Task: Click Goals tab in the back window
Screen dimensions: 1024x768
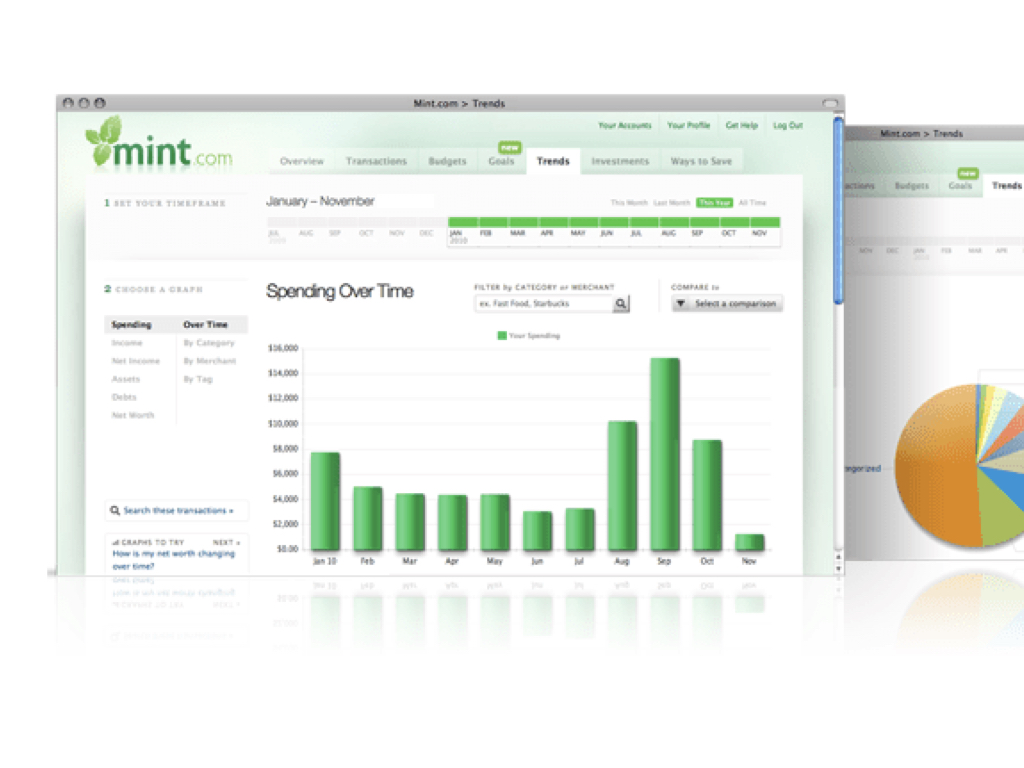Action: point(960,186)
